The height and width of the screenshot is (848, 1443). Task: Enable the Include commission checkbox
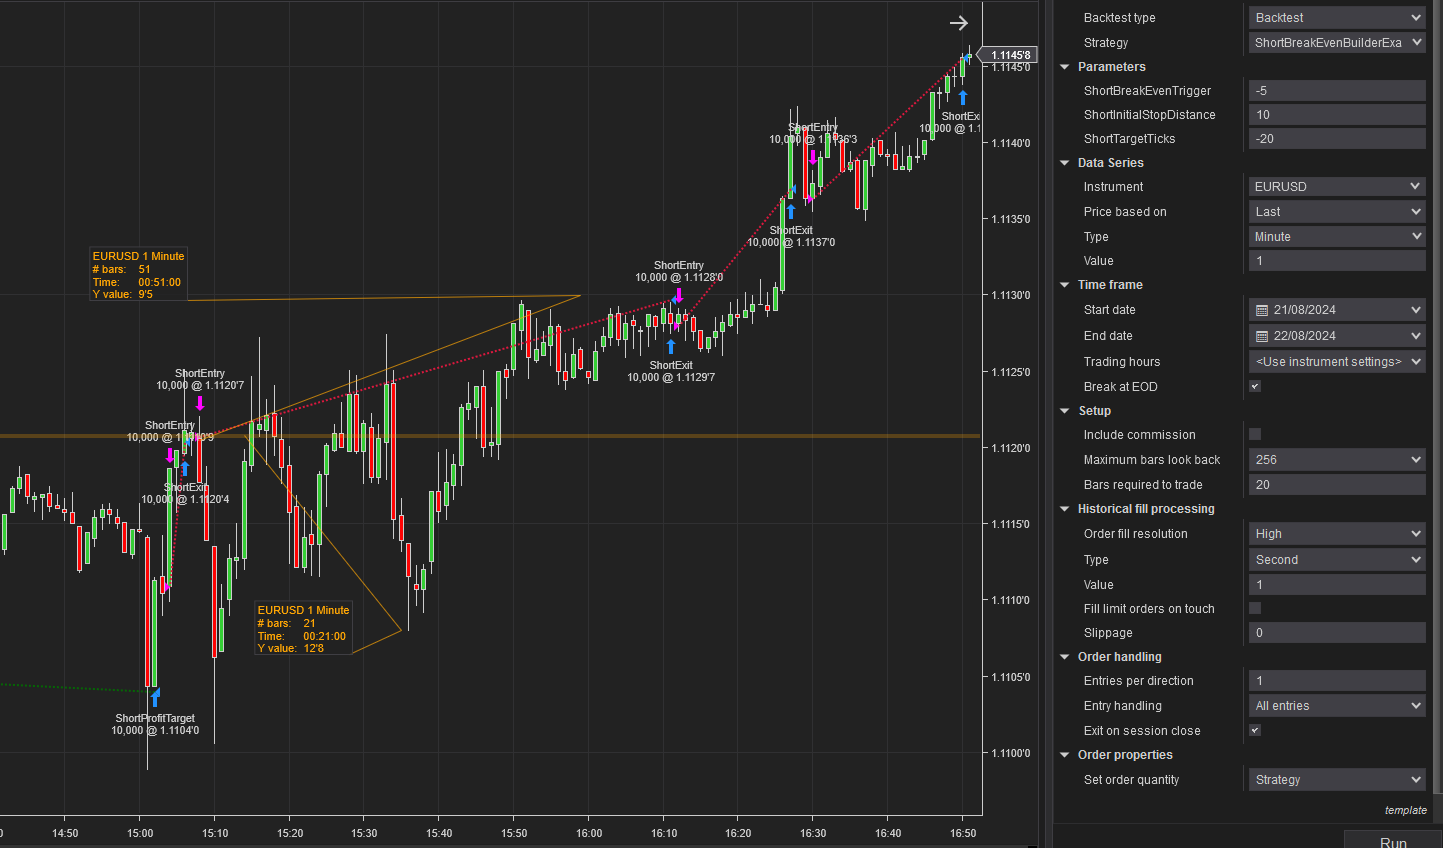tap(1255, 434)
